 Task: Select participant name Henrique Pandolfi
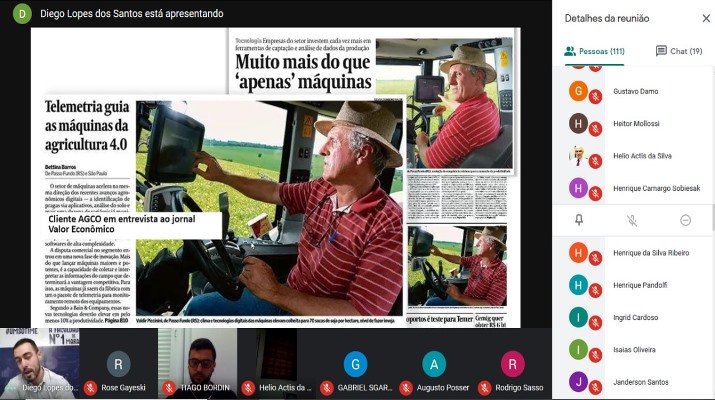coord(640,285)
